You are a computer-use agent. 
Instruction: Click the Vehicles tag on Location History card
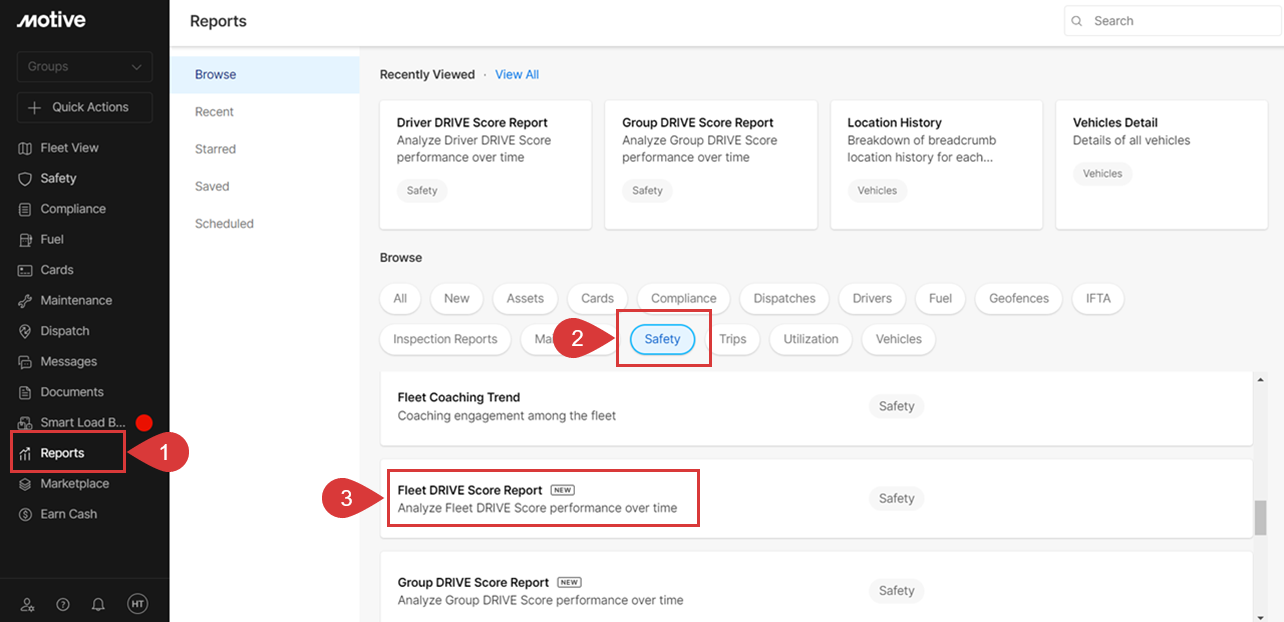pos(877,191)
